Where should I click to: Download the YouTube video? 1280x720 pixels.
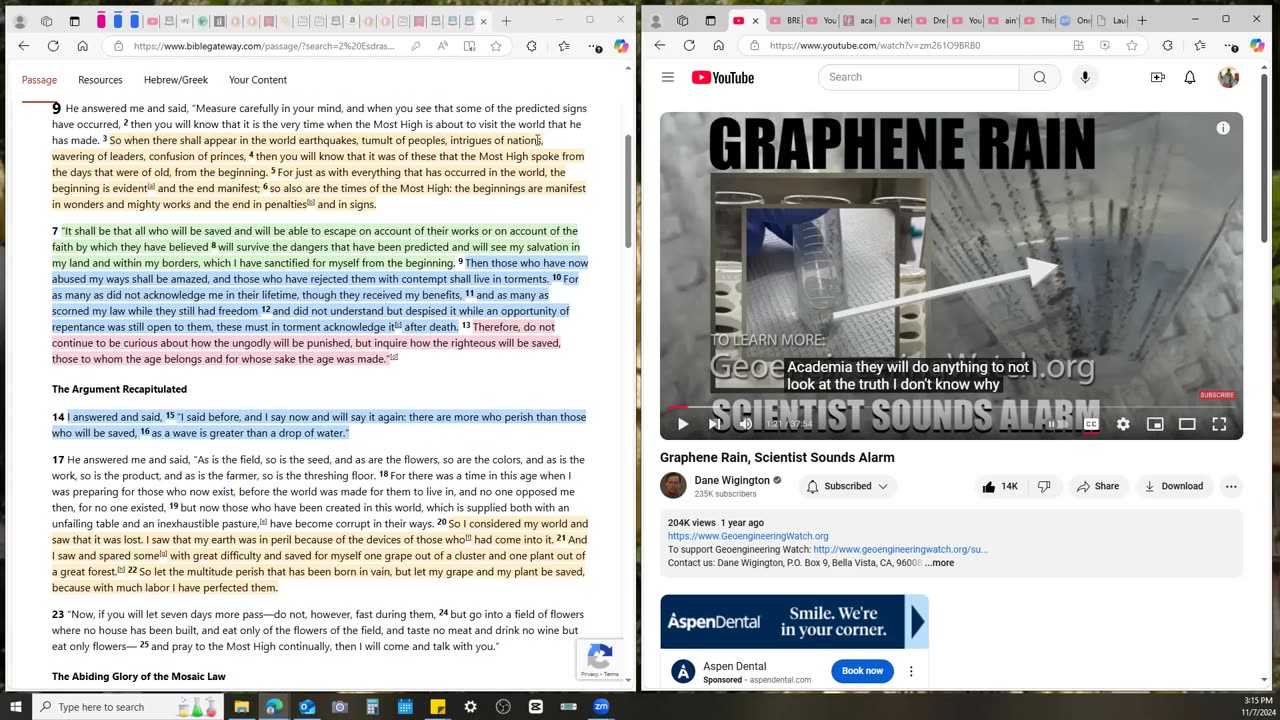[1174, 486]
